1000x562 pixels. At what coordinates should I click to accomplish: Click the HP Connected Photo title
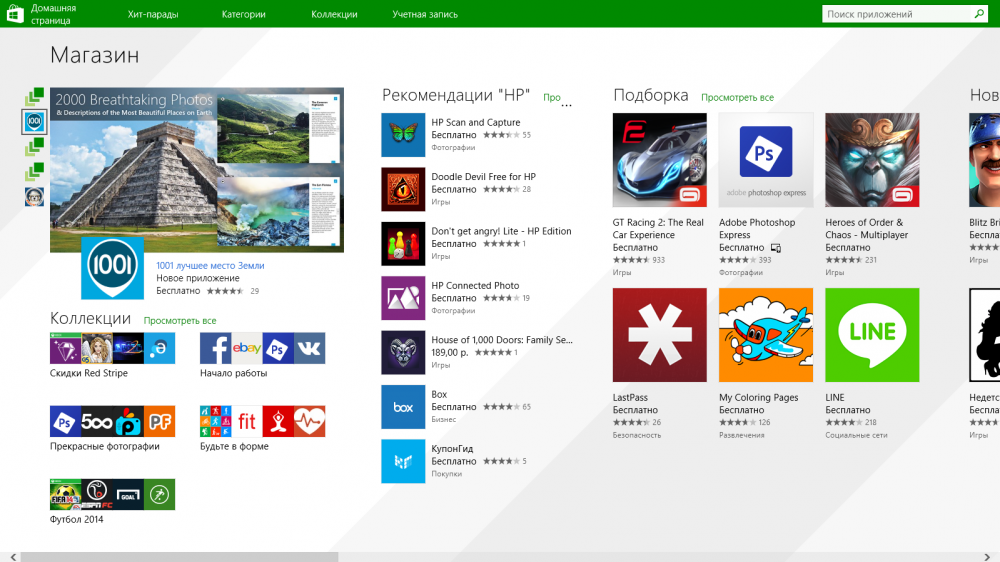tap(475, 286)
